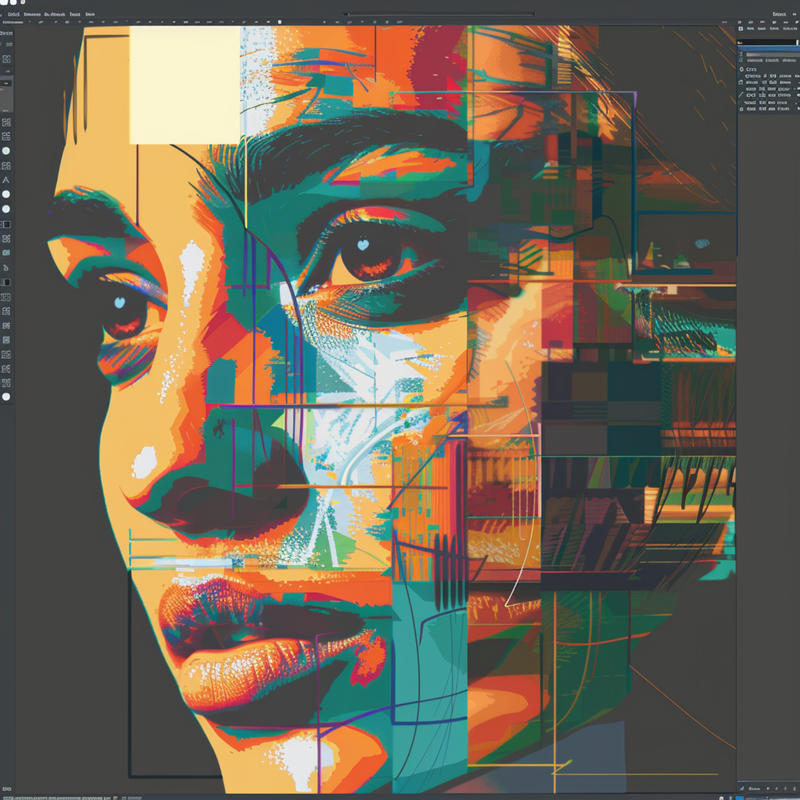The image size is (800, 800).
Task: Open the zoom level dropdown in the bottom-left status bar
Action: tap(6, 796)
